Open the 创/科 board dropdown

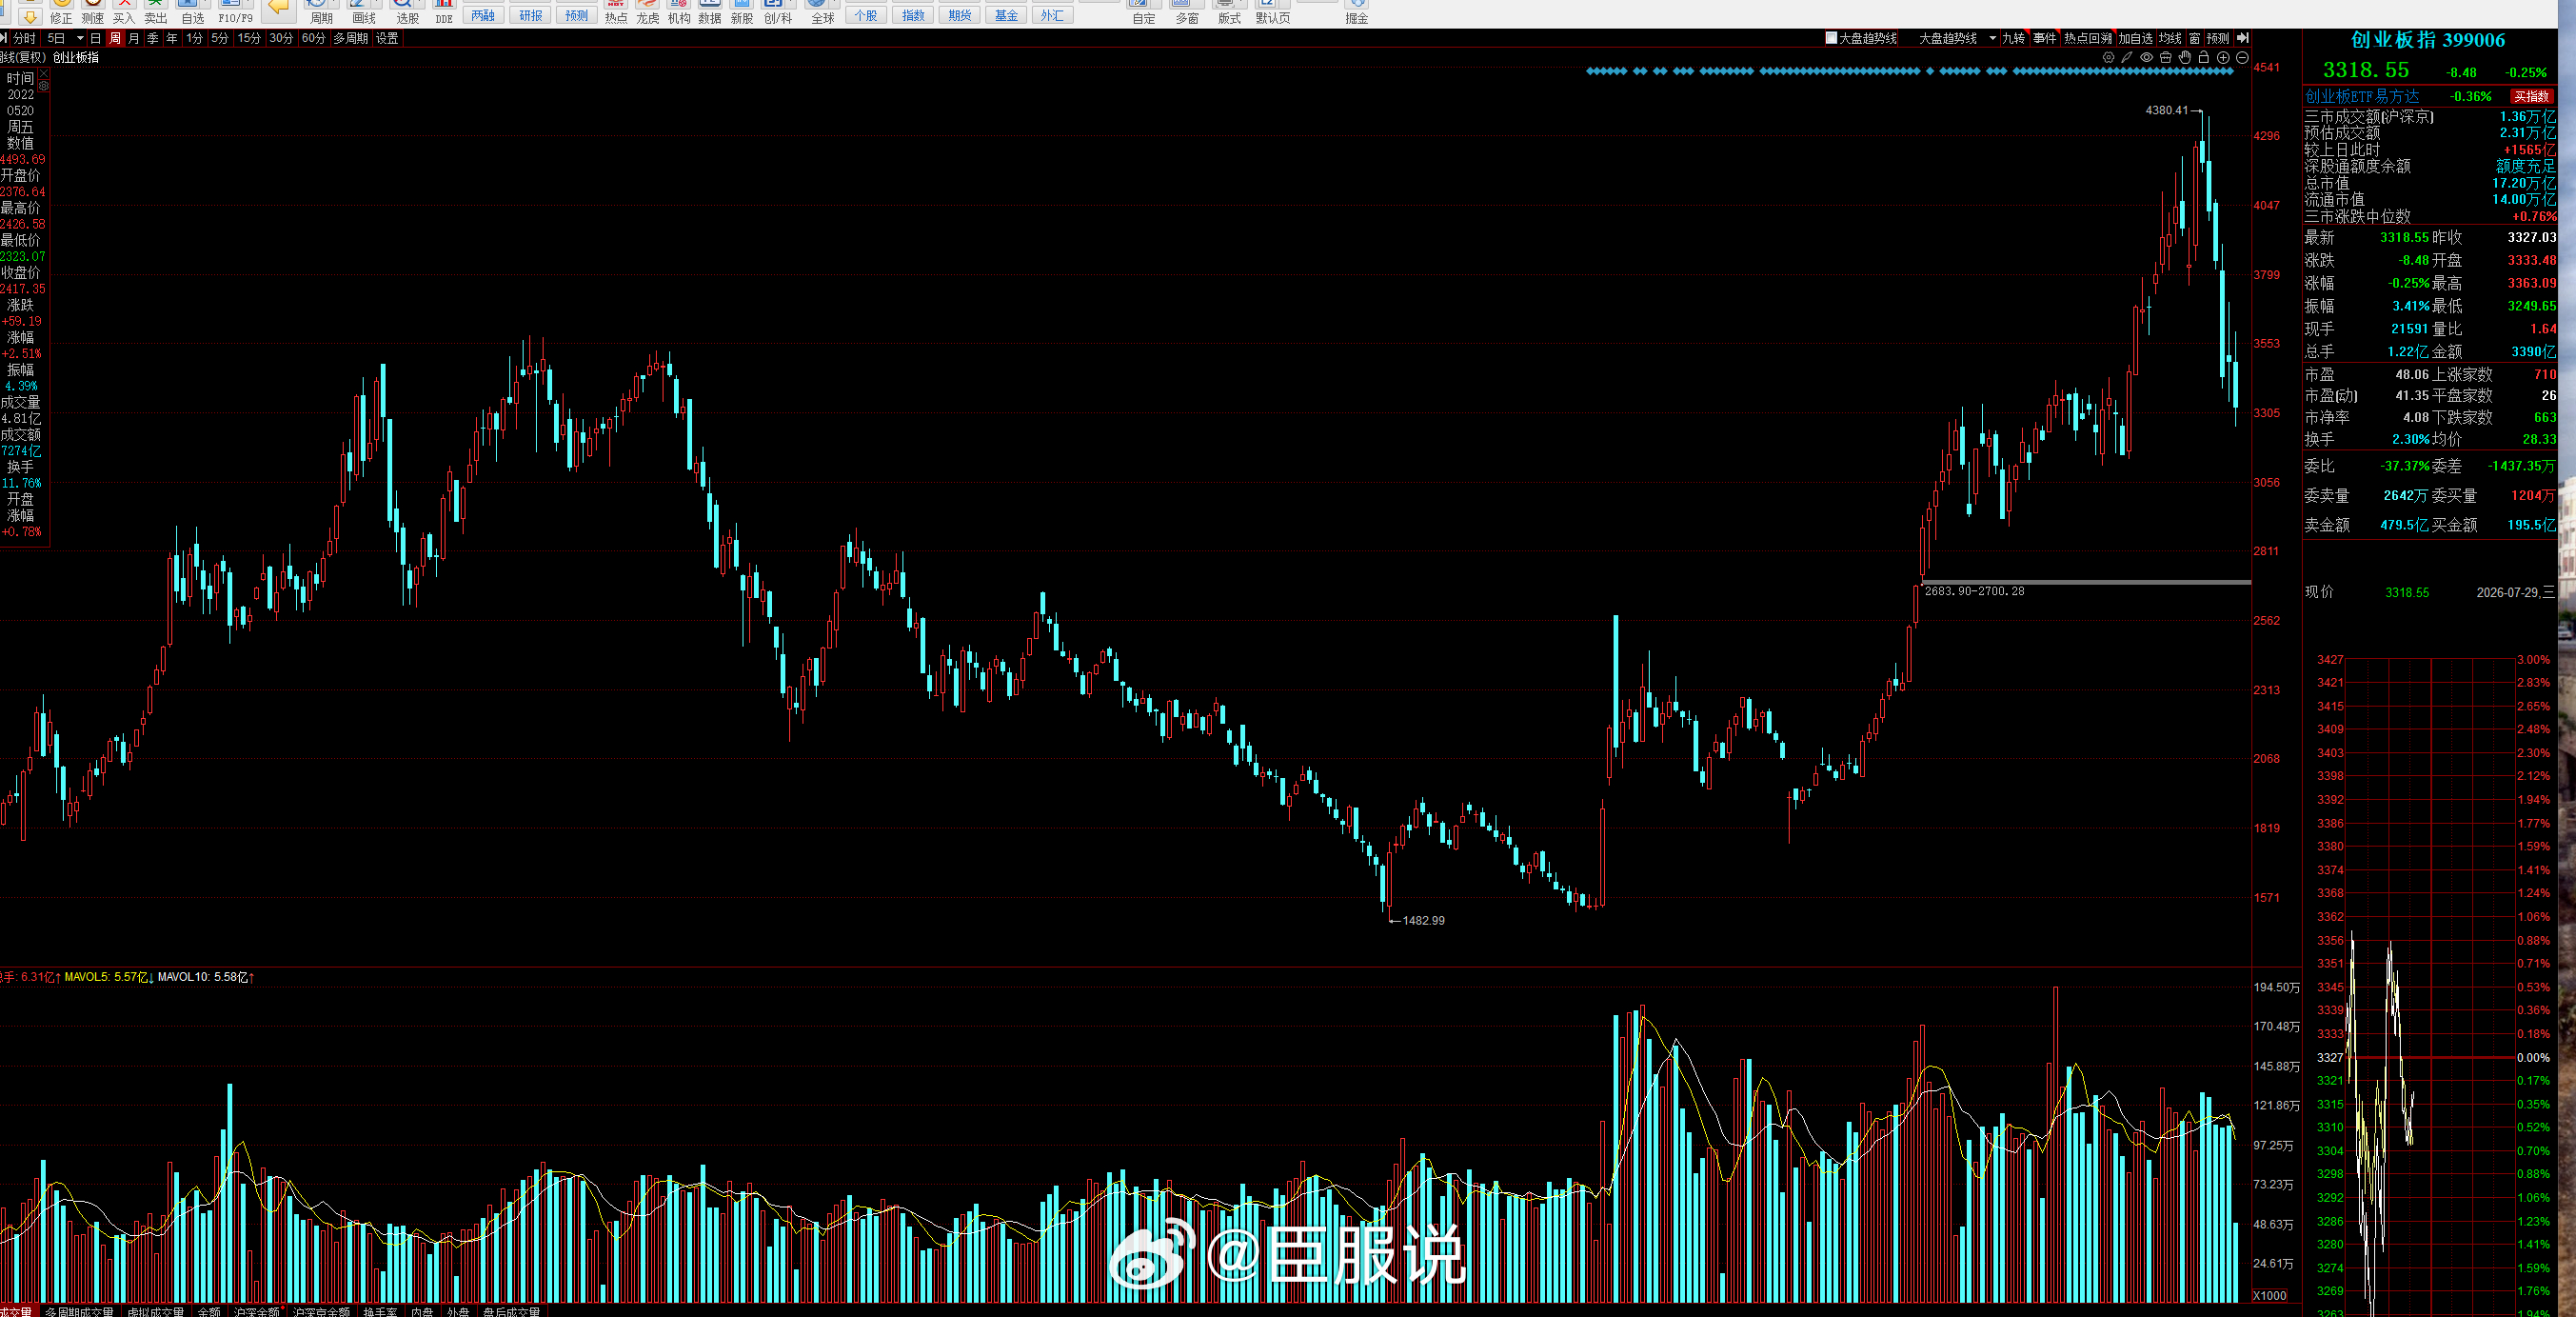778,12
